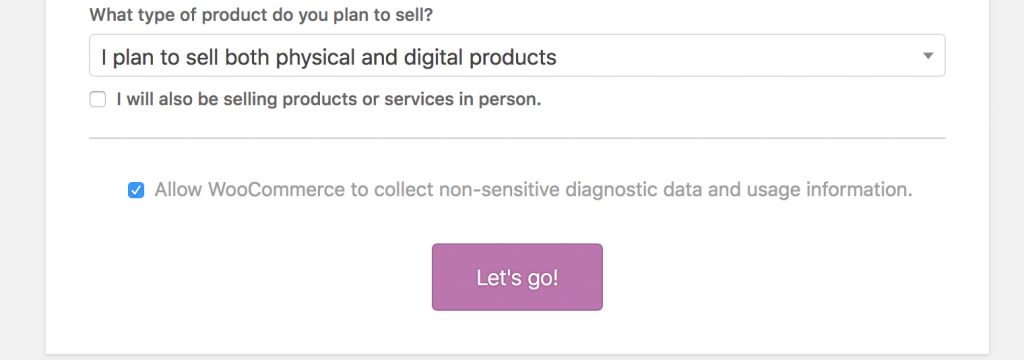This screenshot has height=360, width=1024.
Task: Click the blue checkmark icon
Action: pos(136,190)
